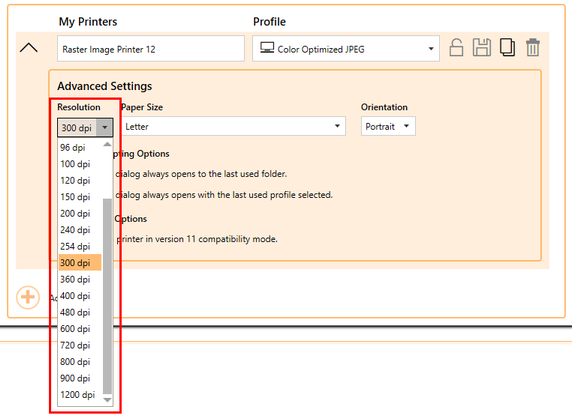Click the resolution list scrollbar thumb
Screen dimensions: 572x419
click(x=107, y=296)
